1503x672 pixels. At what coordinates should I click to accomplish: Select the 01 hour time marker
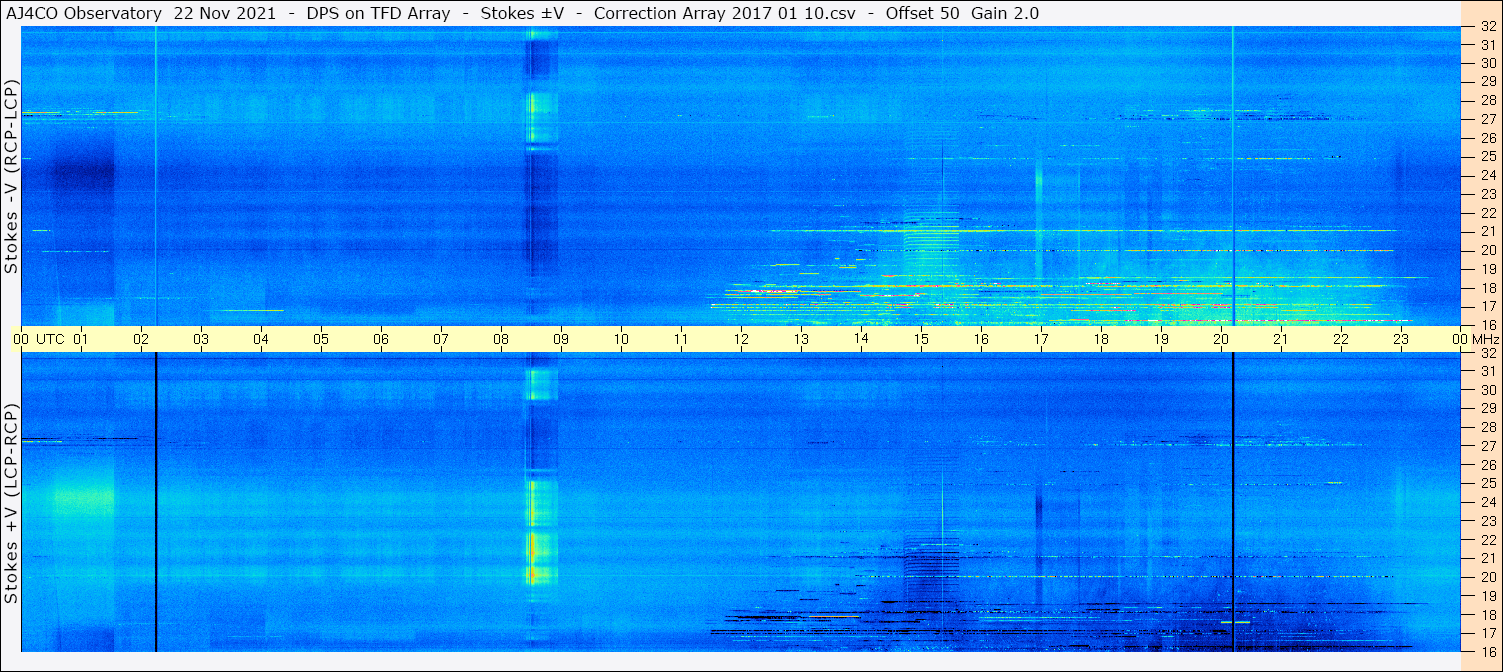tap(81, 339)
